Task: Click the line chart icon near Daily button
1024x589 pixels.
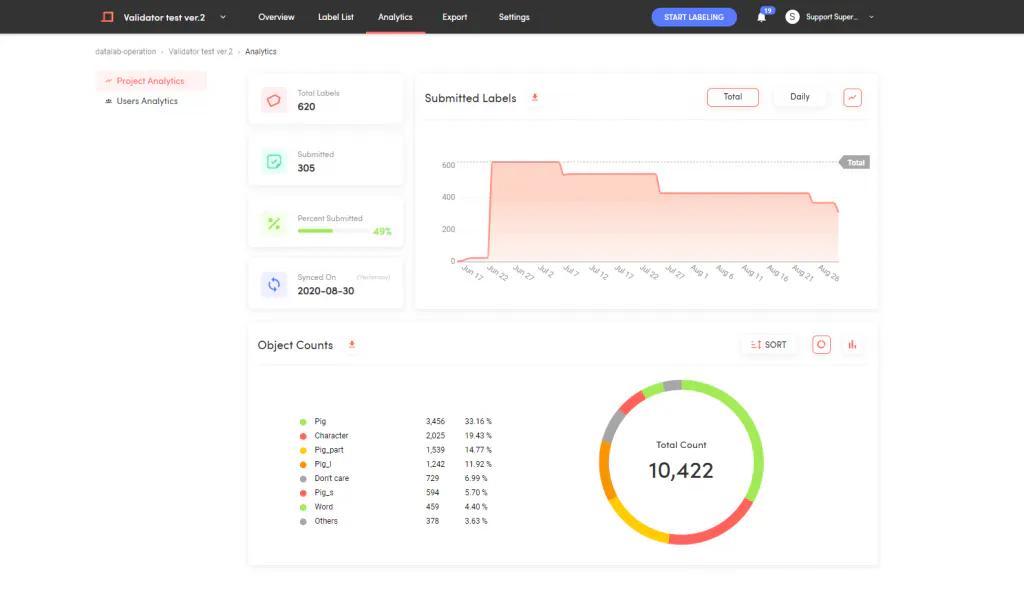Action: point(852,97)
